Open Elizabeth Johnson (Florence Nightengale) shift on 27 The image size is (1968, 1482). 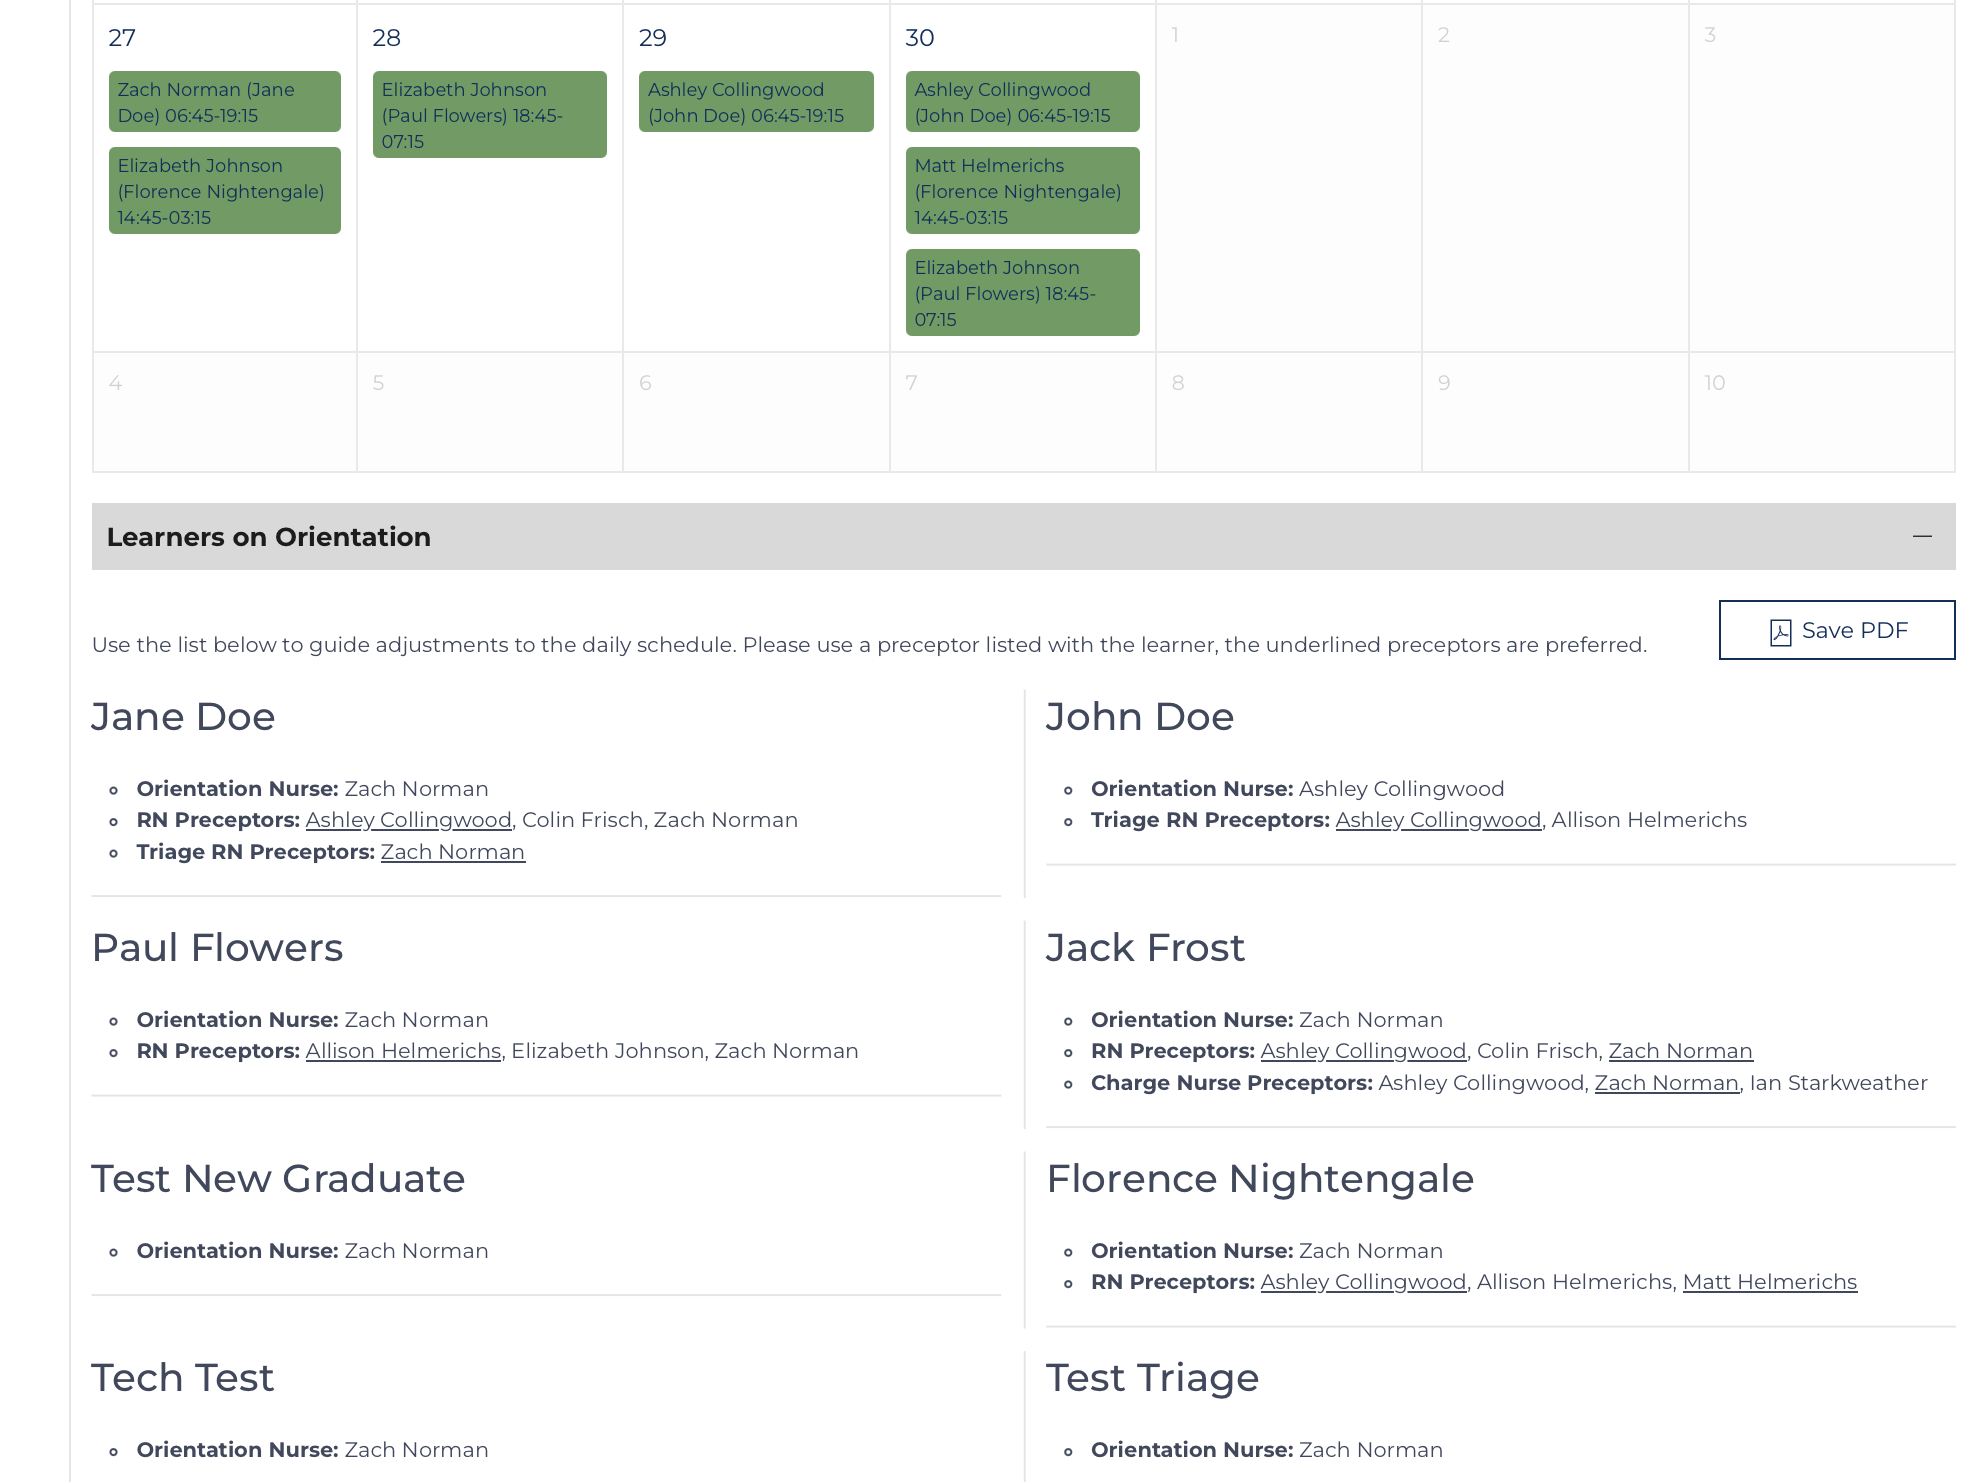(225, 191)
